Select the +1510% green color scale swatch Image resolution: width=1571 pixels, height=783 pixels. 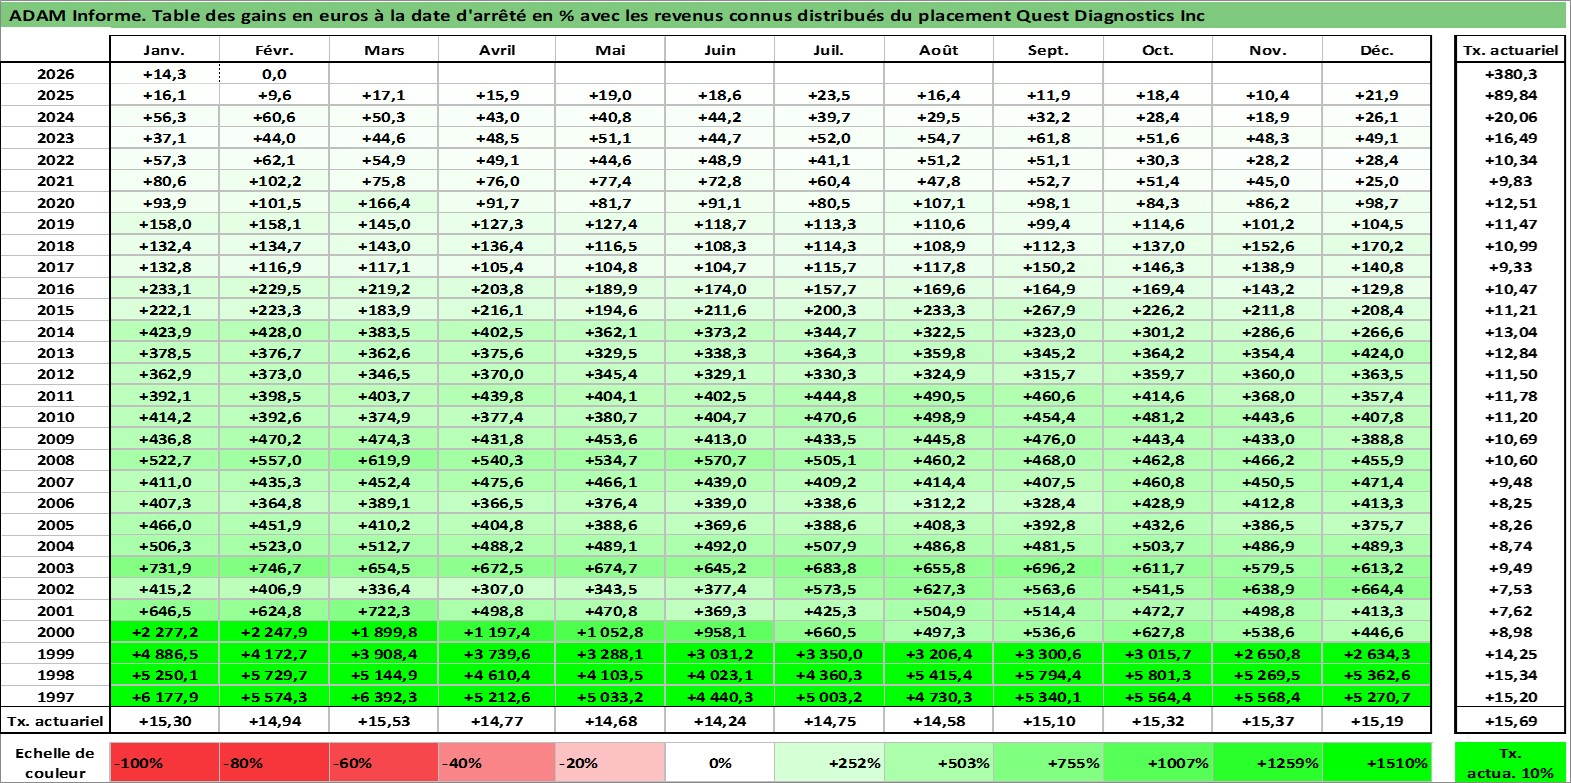pos(1377,763)
